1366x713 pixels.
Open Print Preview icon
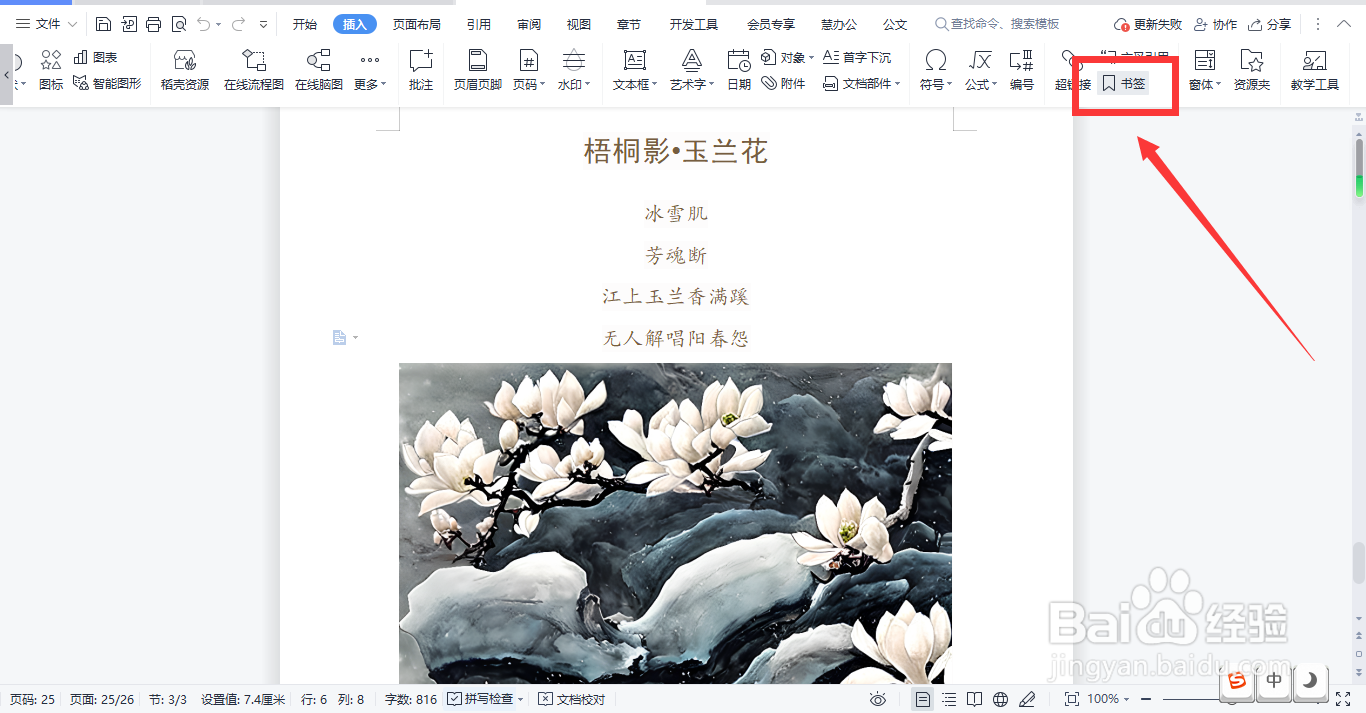click(178, 24)
